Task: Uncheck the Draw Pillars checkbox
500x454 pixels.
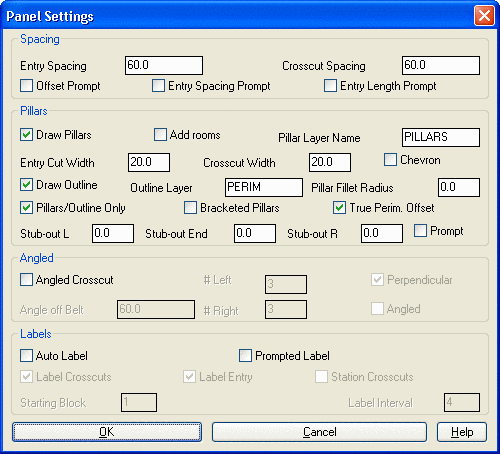Action: pyautogui.click(x=26, y=135)
